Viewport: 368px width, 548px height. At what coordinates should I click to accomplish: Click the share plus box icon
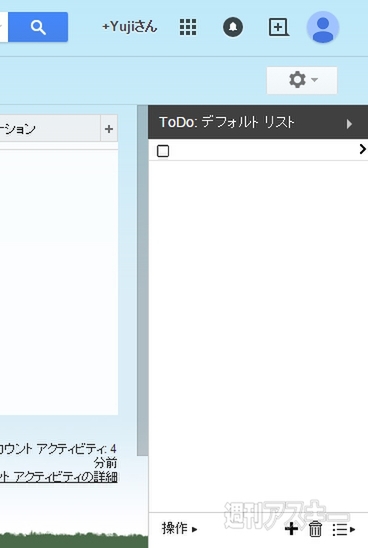pyautogui.click(x=279, y=27)
